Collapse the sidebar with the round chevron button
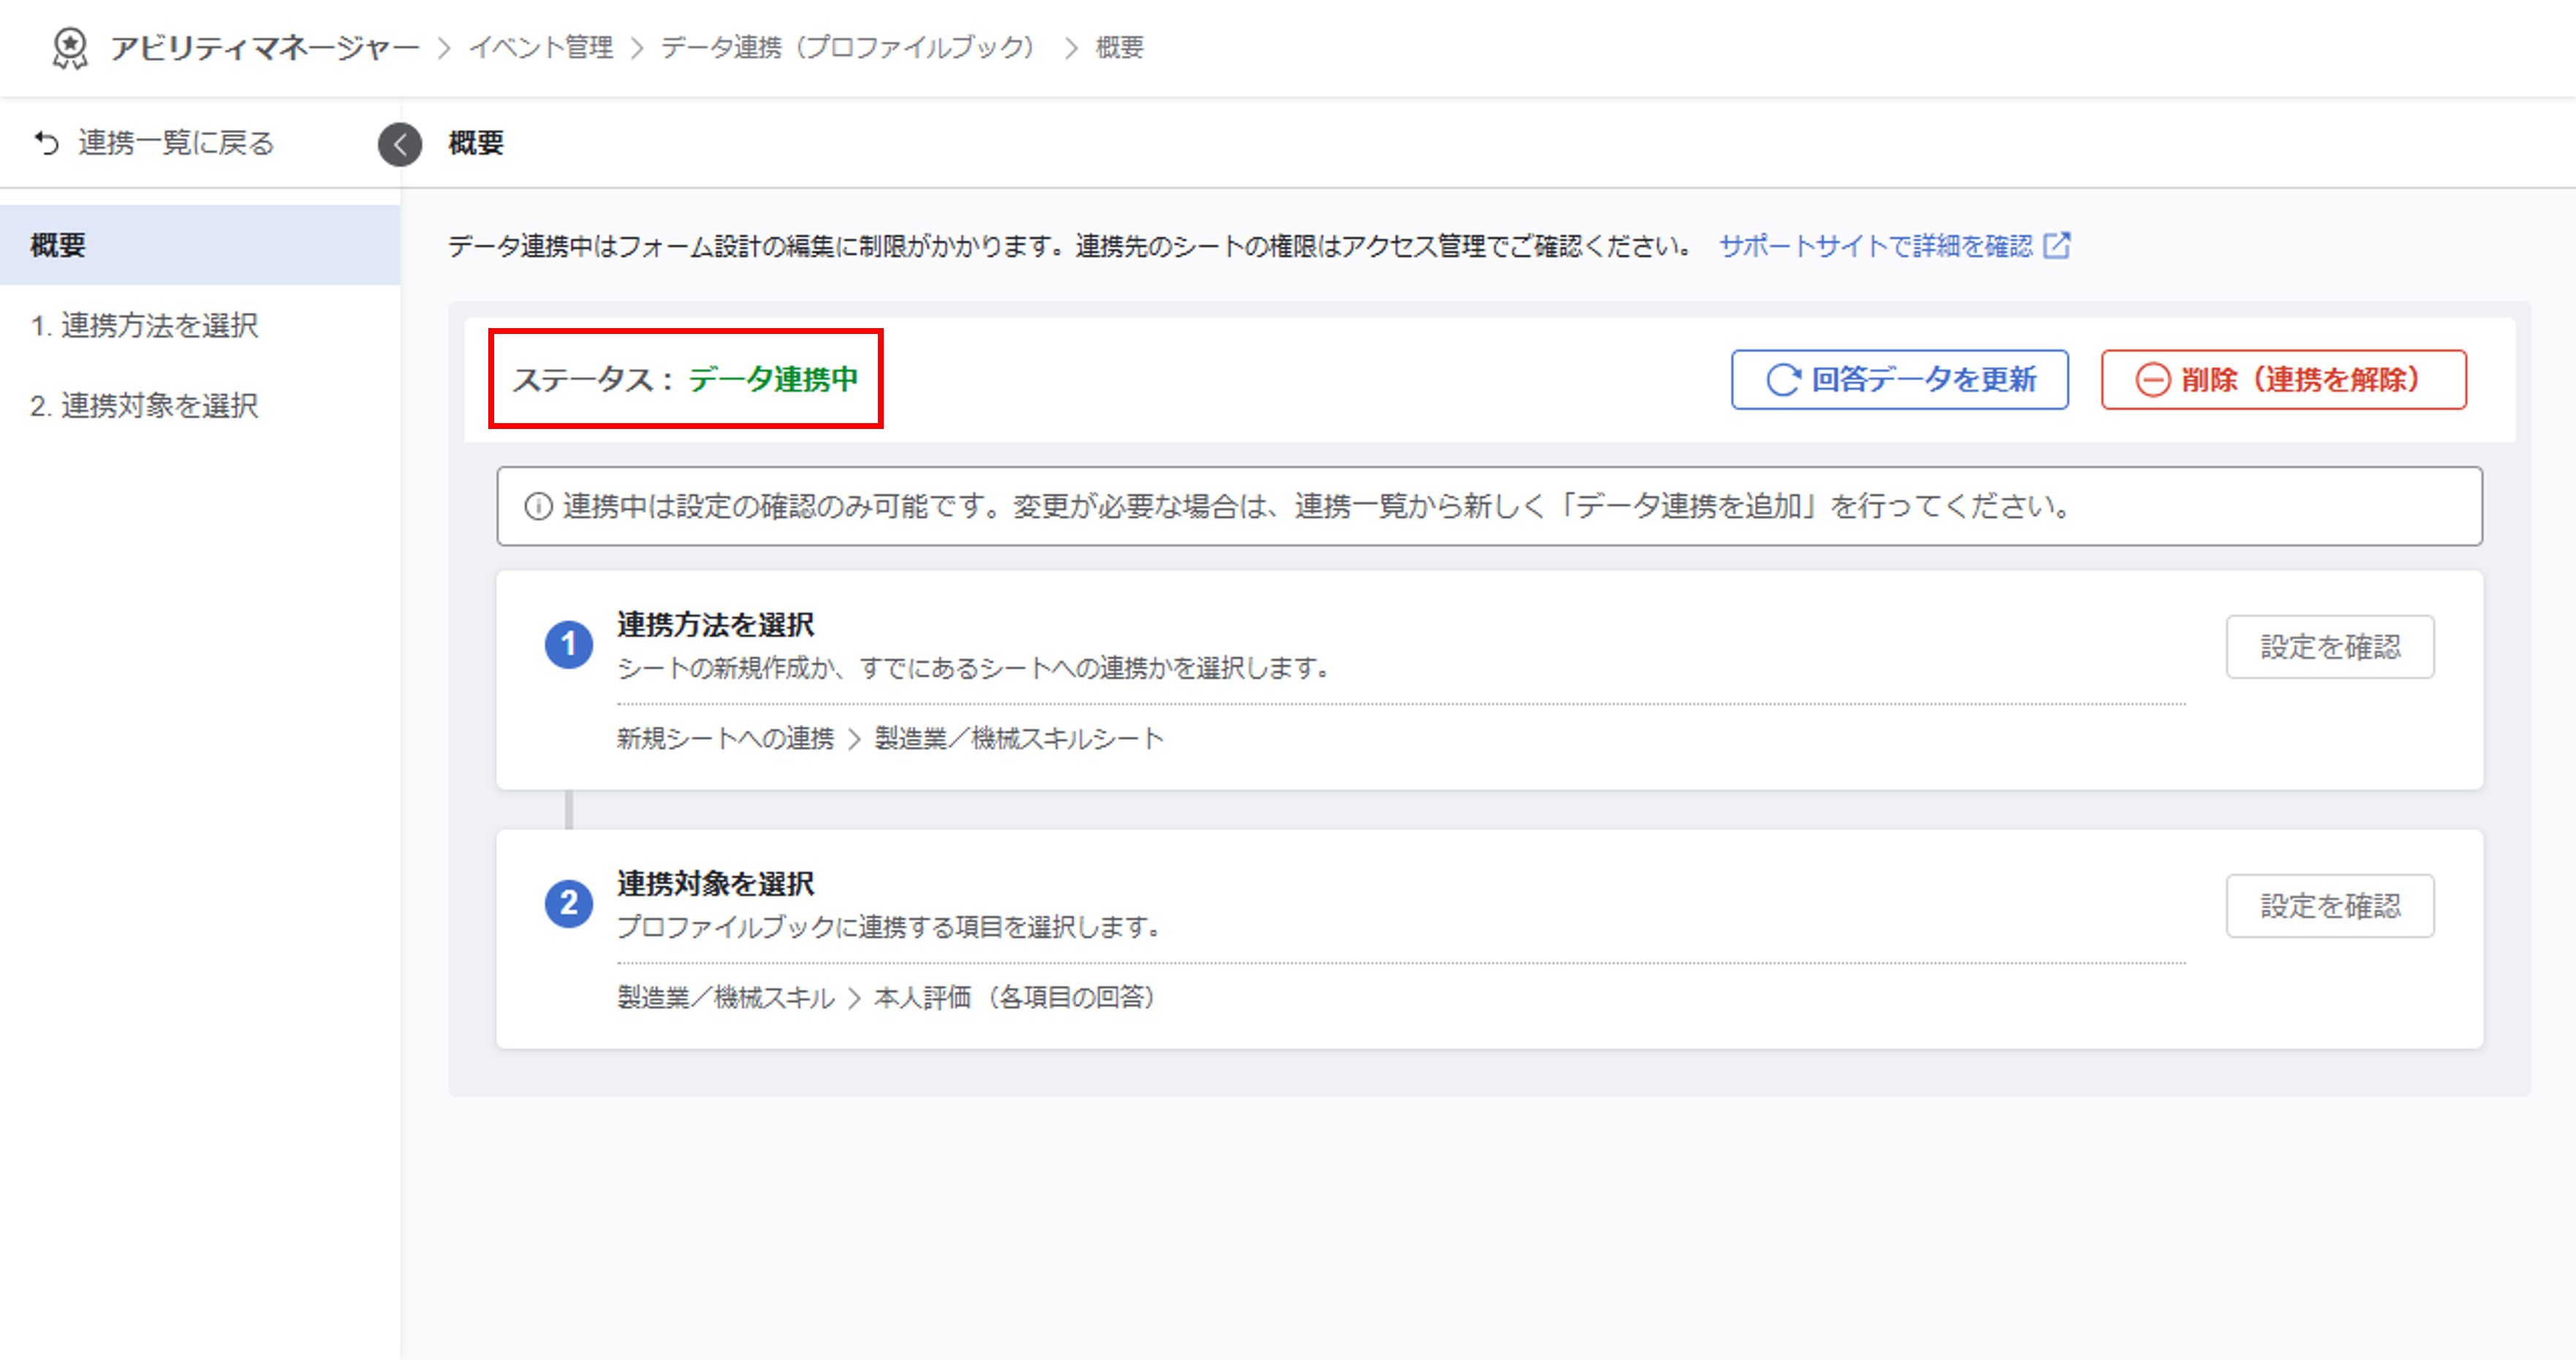Image resolution: width=2576 pixels, height=1360 pixels. click(399, 144)
